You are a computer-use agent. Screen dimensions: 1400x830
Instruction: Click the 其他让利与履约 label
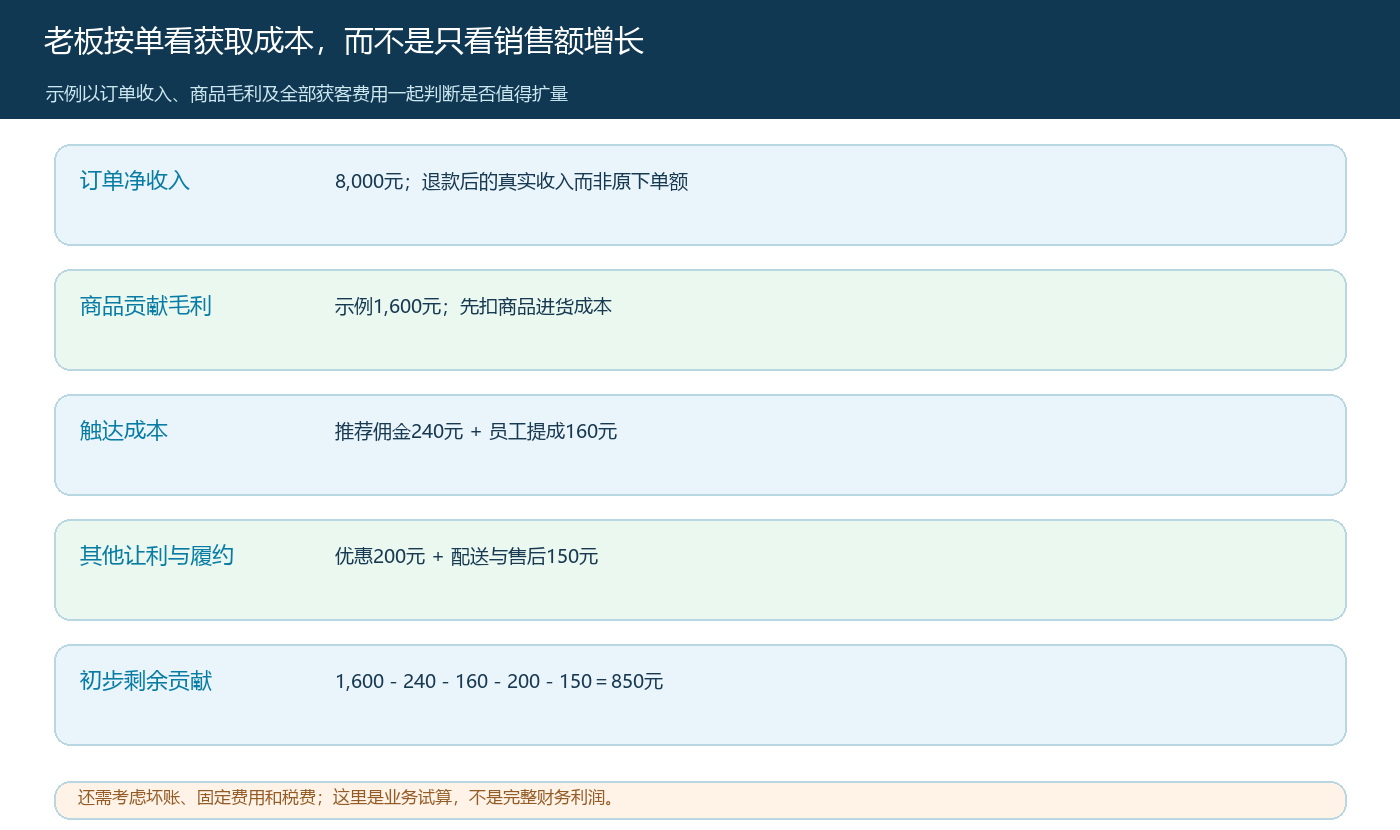pos(157,556)
